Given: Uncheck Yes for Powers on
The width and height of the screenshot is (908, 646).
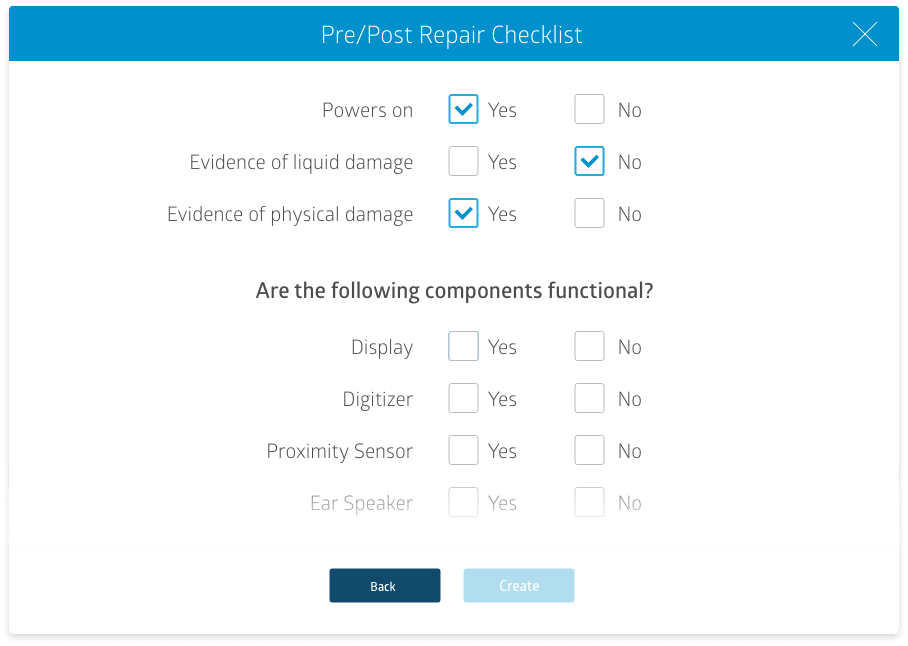Looking at the screenshot, I should [x=463, y=110].
